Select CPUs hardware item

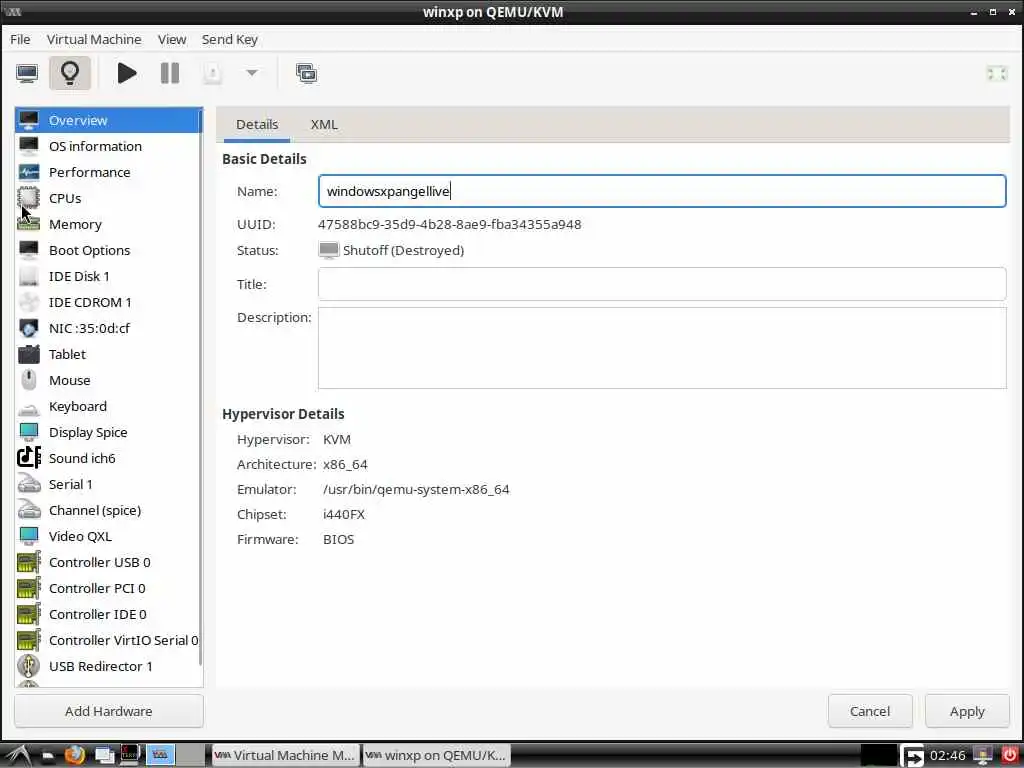pos(108,199)
